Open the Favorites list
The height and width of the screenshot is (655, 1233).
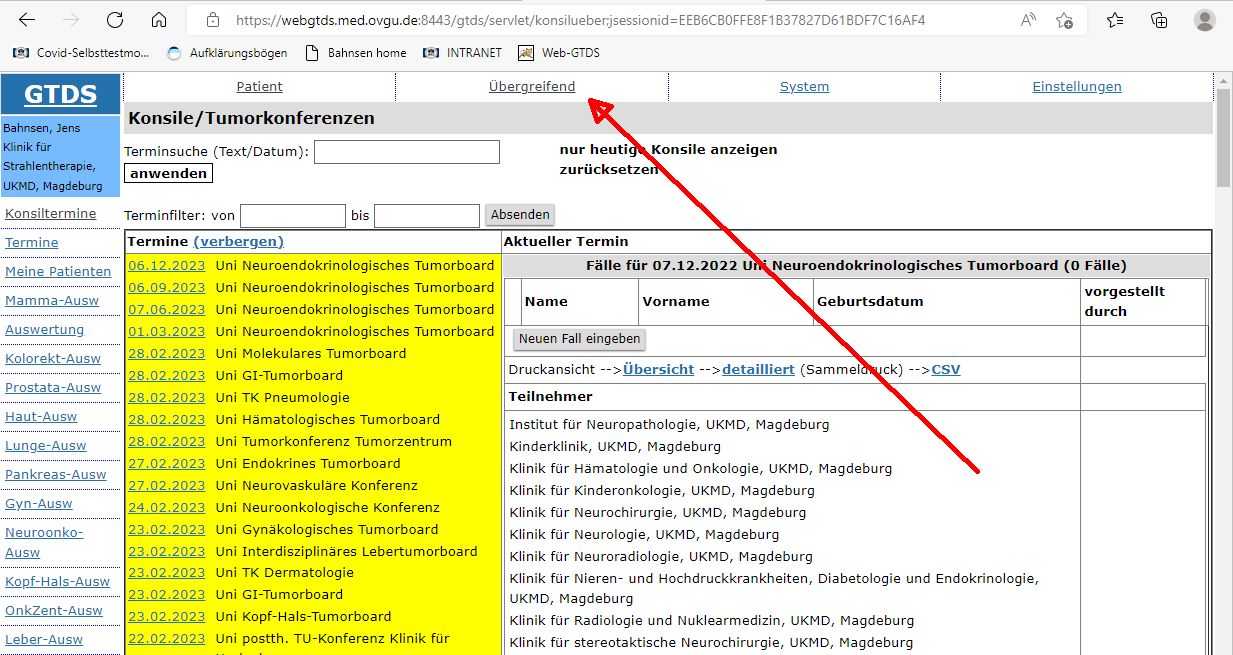[1115, 19]
